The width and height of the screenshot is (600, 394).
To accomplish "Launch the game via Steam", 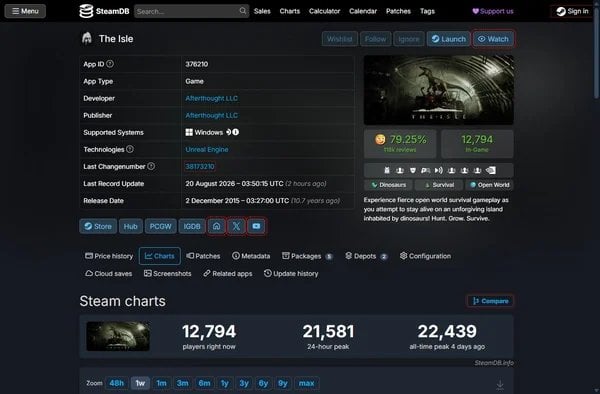I will point(448,39).
